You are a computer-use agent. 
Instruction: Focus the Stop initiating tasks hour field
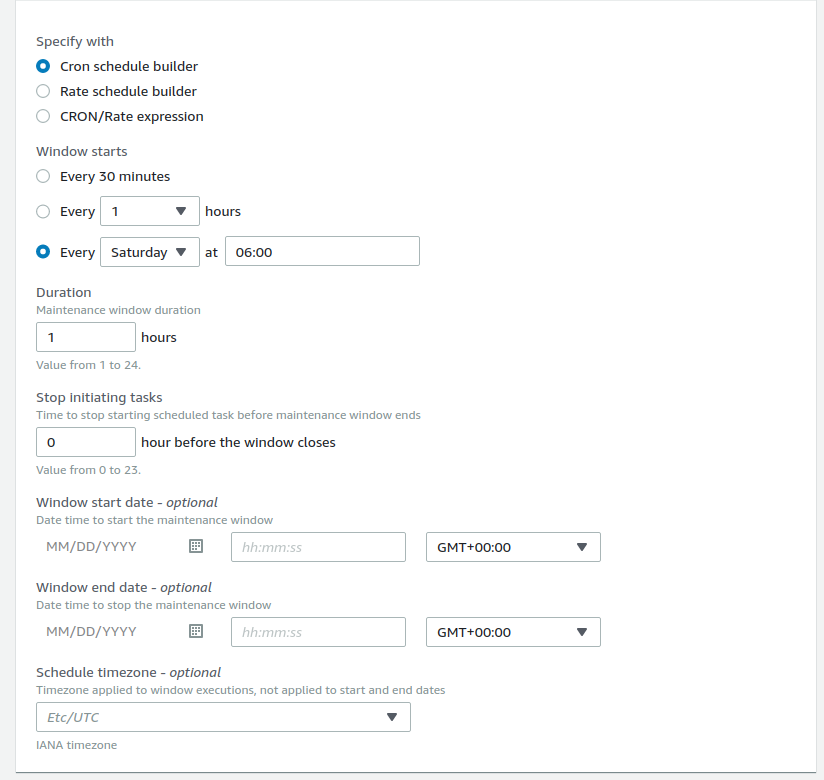(x=86, y=442)
